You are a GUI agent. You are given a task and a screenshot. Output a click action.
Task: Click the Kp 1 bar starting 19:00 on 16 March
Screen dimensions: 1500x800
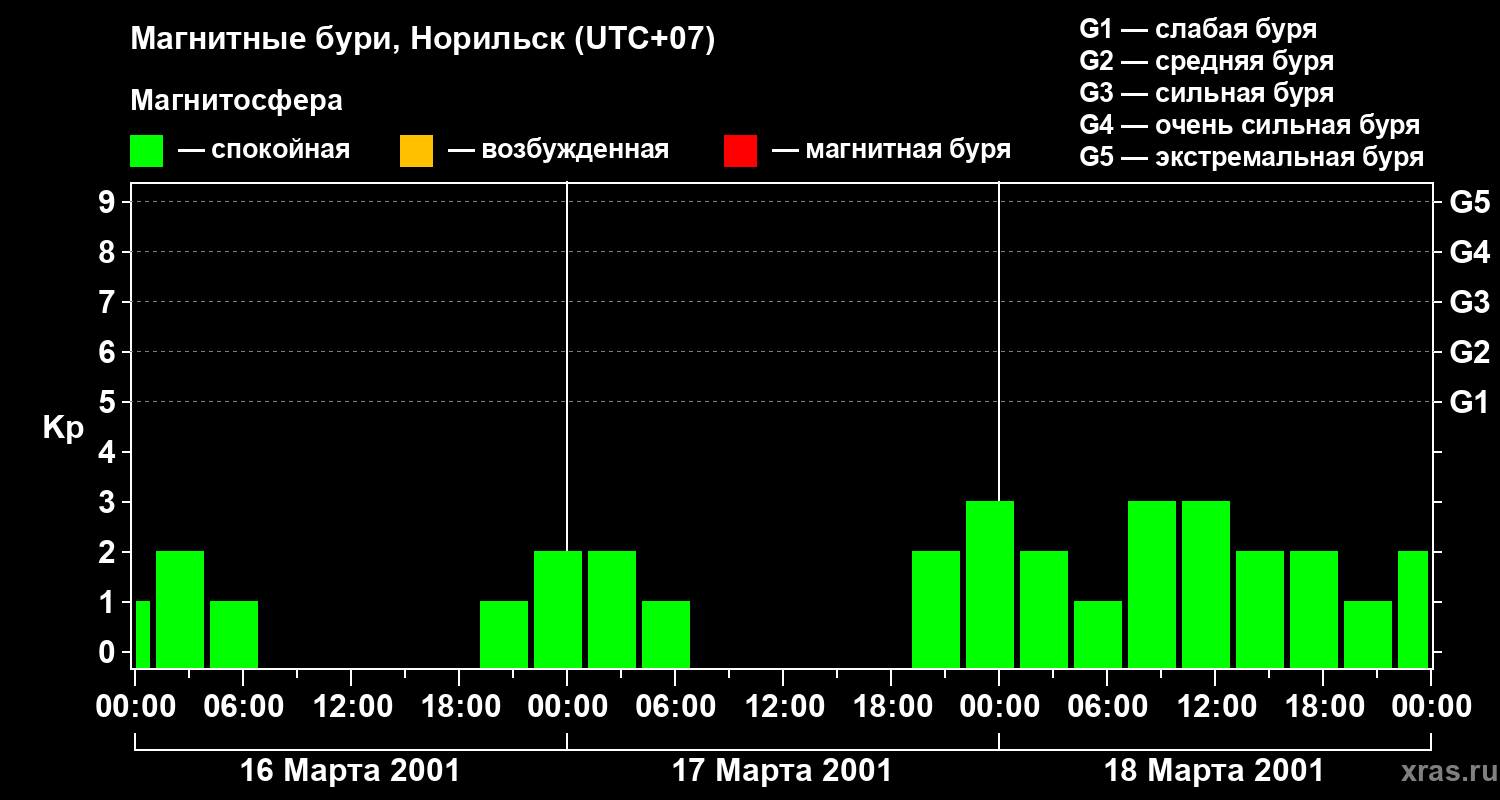click(x=504, y=634)
